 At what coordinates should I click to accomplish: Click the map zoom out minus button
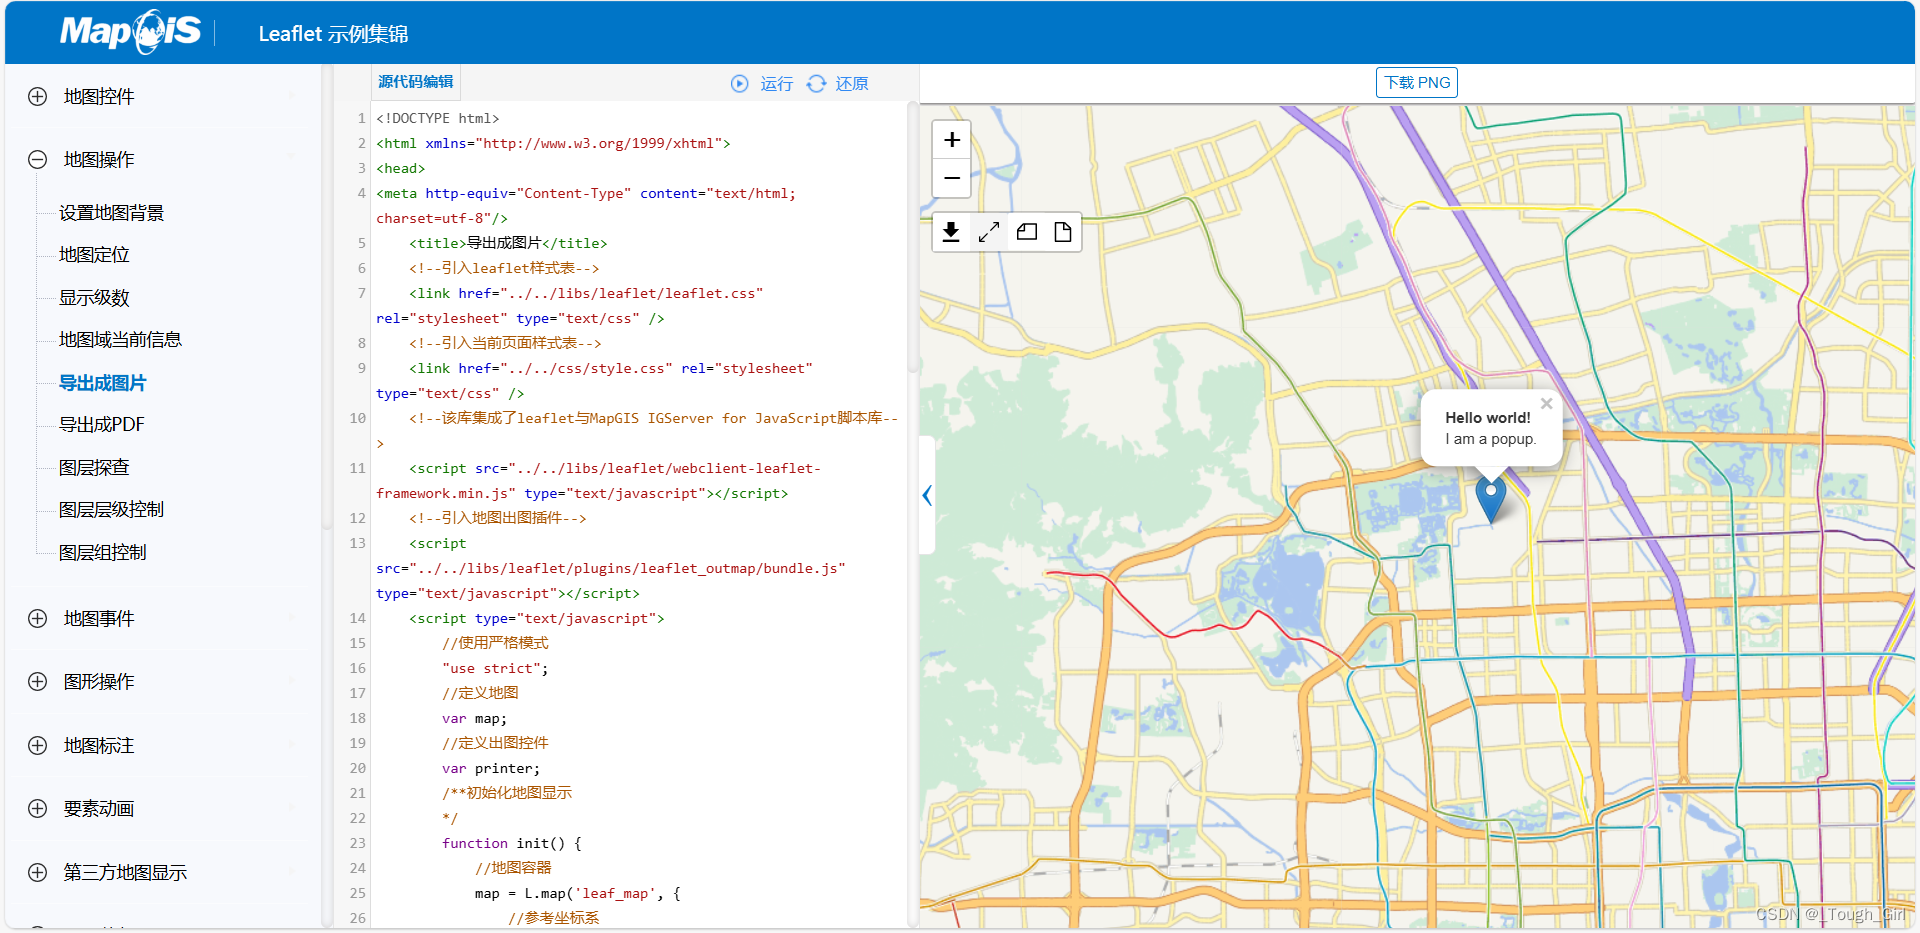click(952, 178)
